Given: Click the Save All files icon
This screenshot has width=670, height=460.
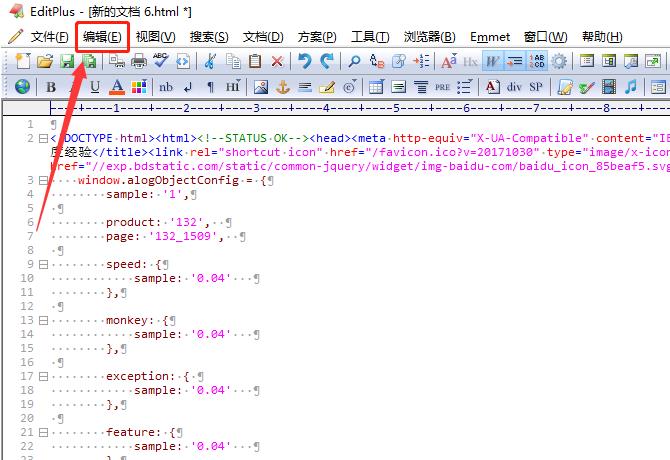Looking at the screenshot, I should (x=91, y=62).
